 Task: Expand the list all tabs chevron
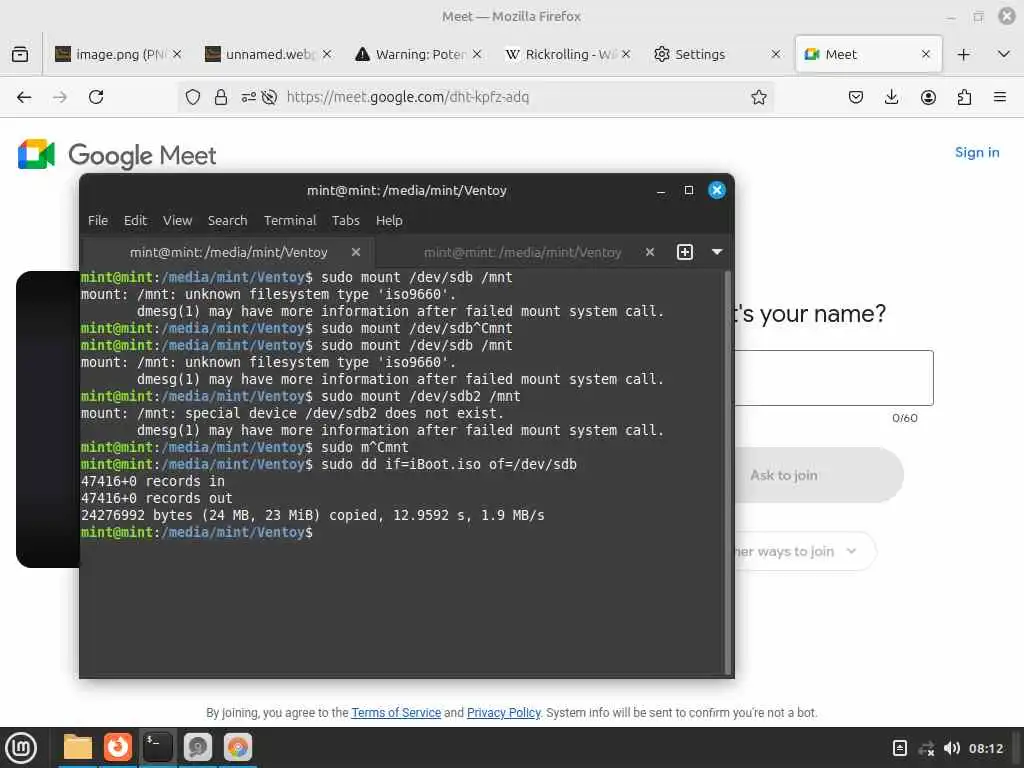coord(1004,54)
